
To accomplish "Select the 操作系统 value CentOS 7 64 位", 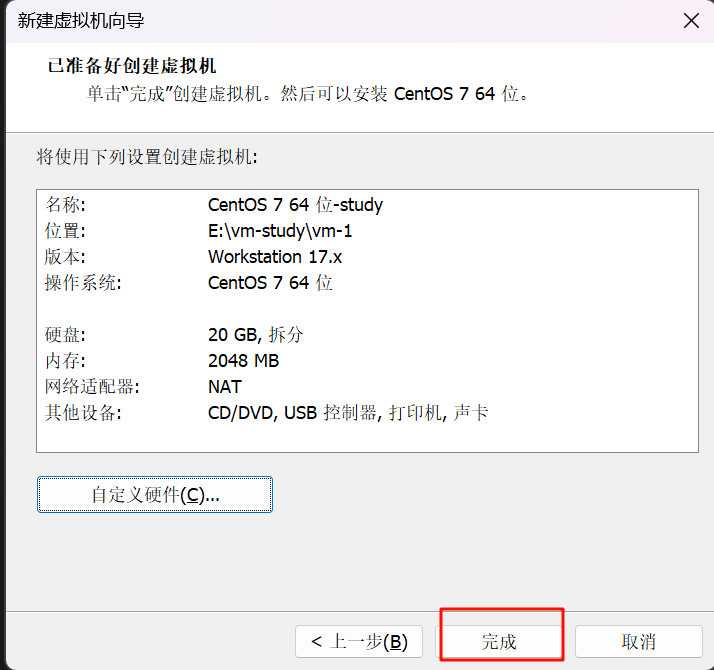I will [x=270, y=283].
